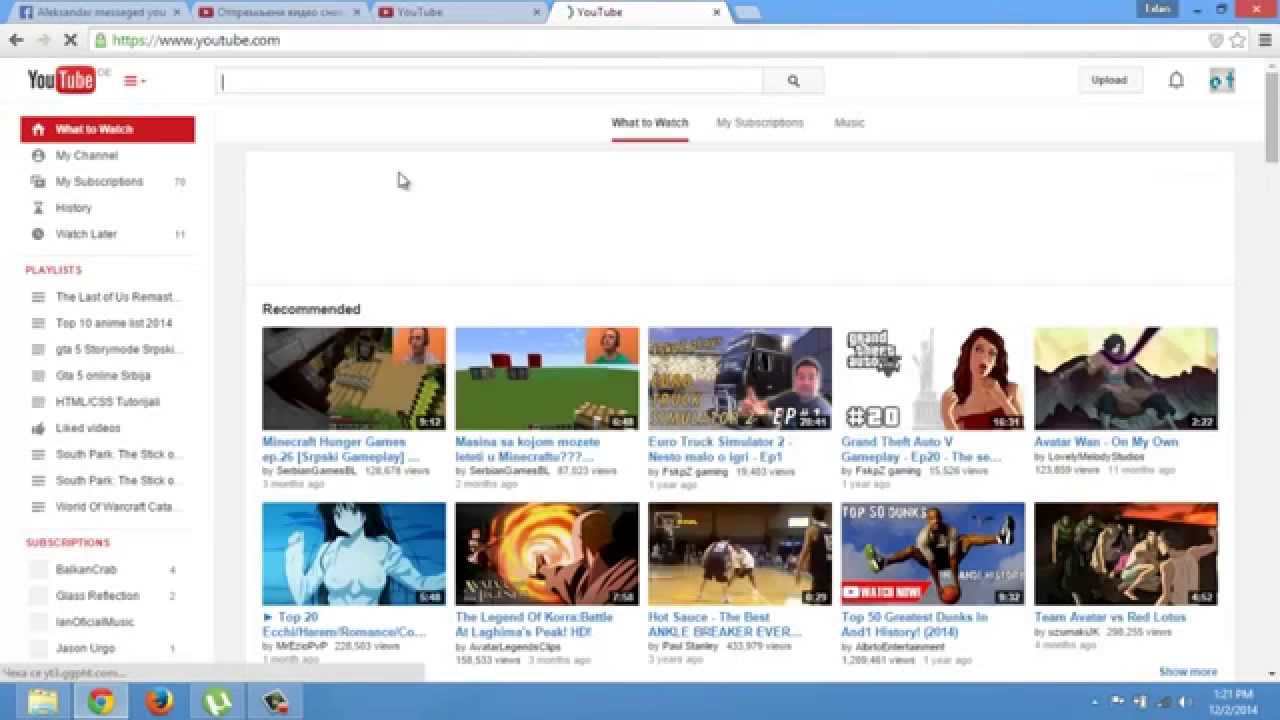The height and width of the screenshot is (720, 1280).
Task: Click the playlist icon beside HTML/CSS Tutorijali
Action: click(x=38, y=402)
